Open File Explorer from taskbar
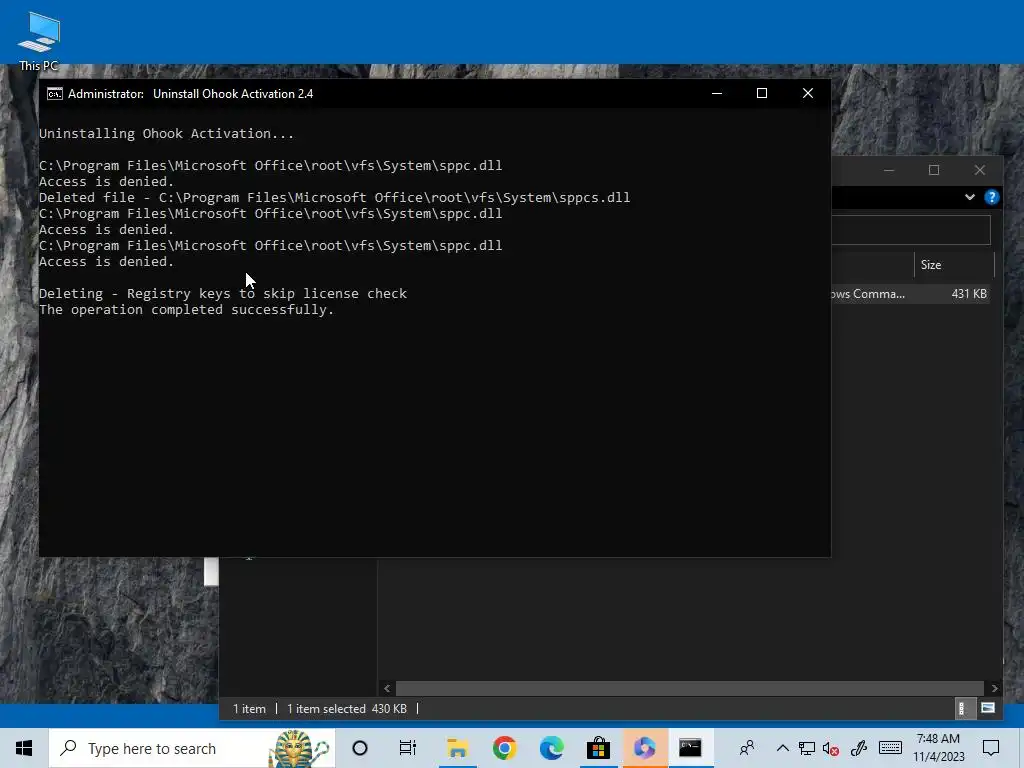Image resolution: width=1024 pixels, height=768 pixels. (x=457, y=748)
